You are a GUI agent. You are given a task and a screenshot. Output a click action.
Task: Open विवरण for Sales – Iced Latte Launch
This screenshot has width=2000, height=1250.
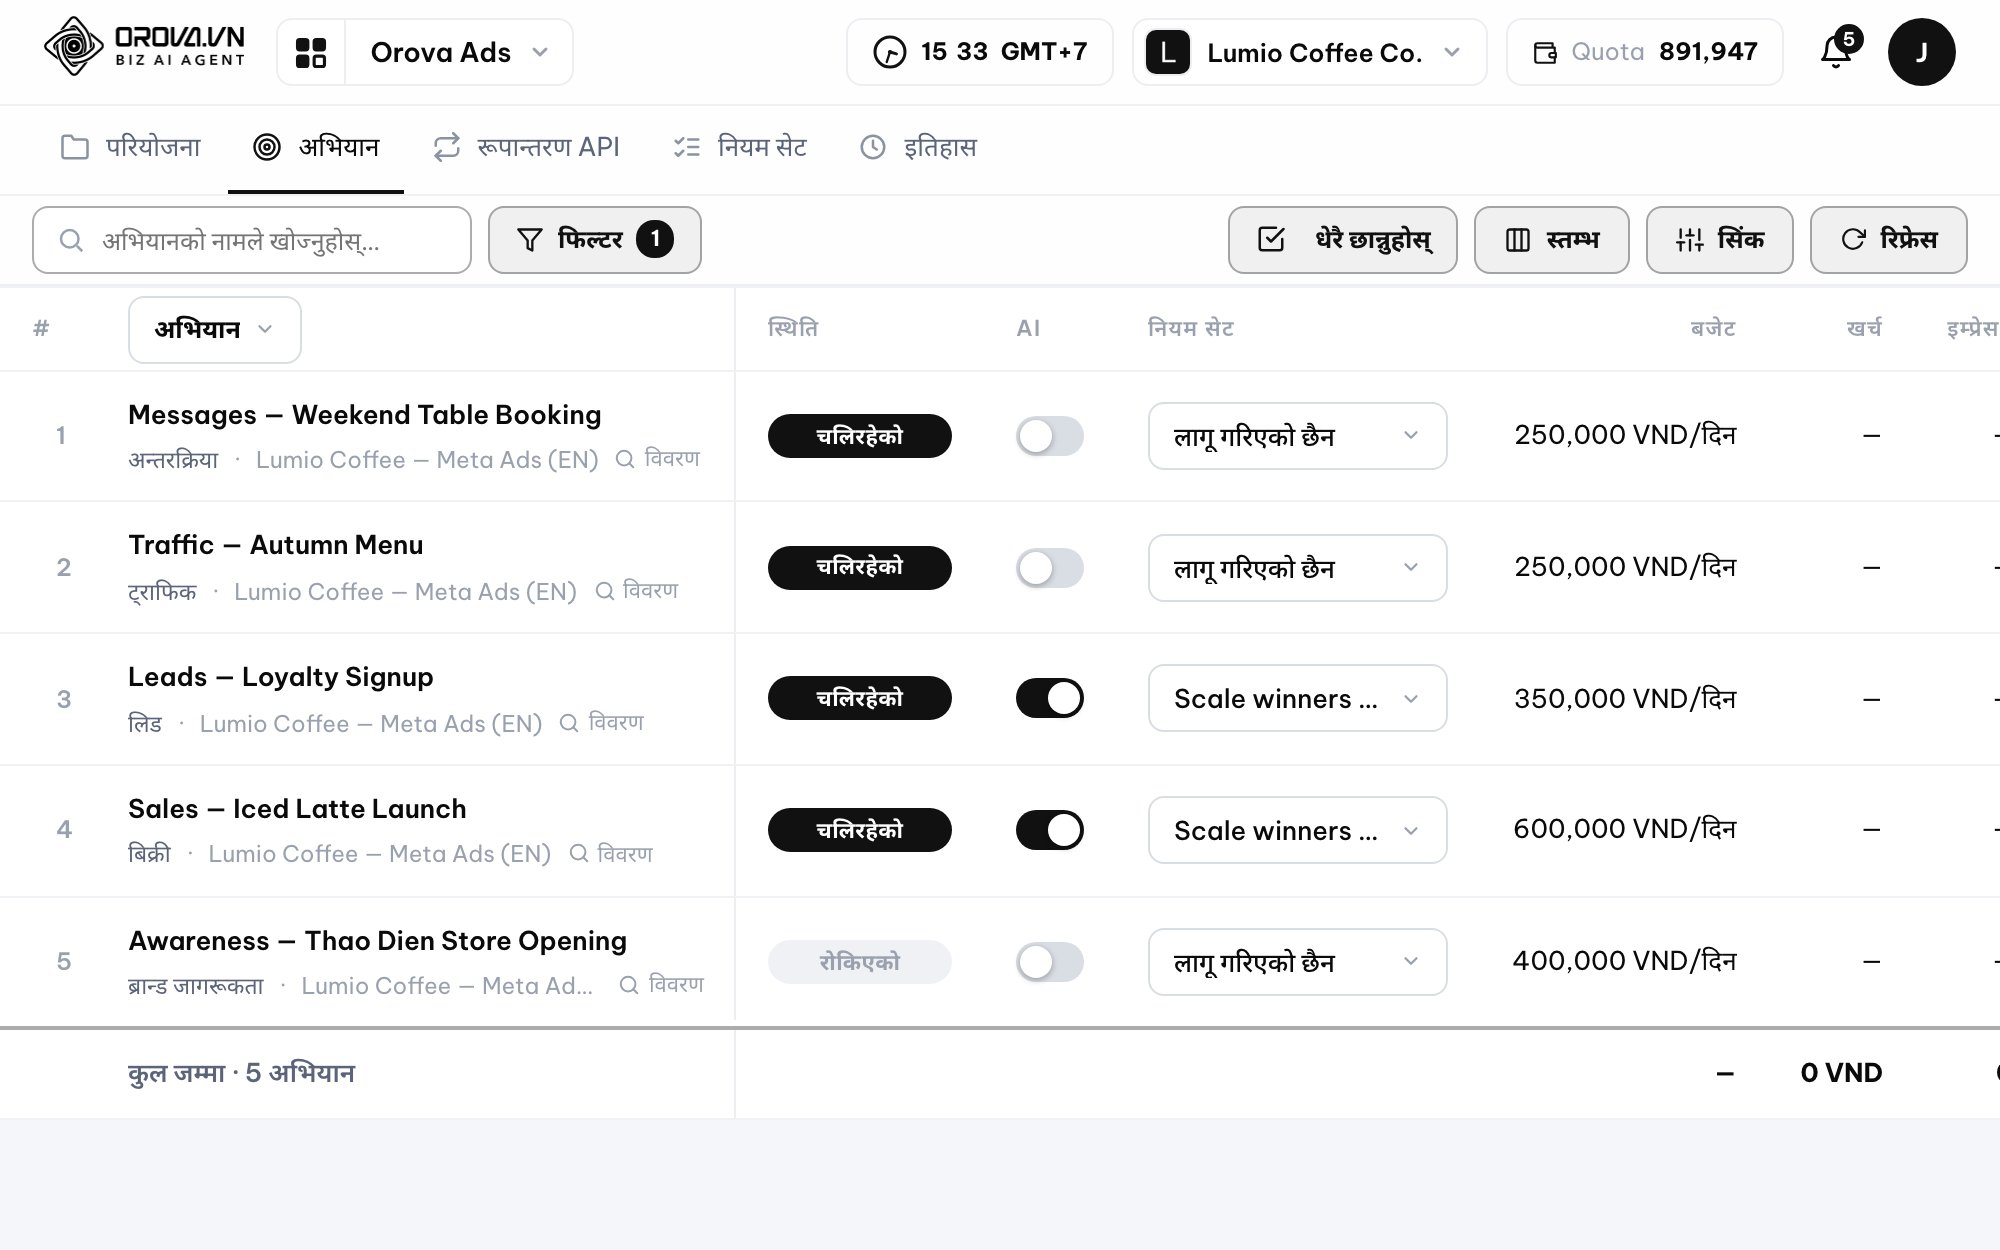click(x=611, y=853)
